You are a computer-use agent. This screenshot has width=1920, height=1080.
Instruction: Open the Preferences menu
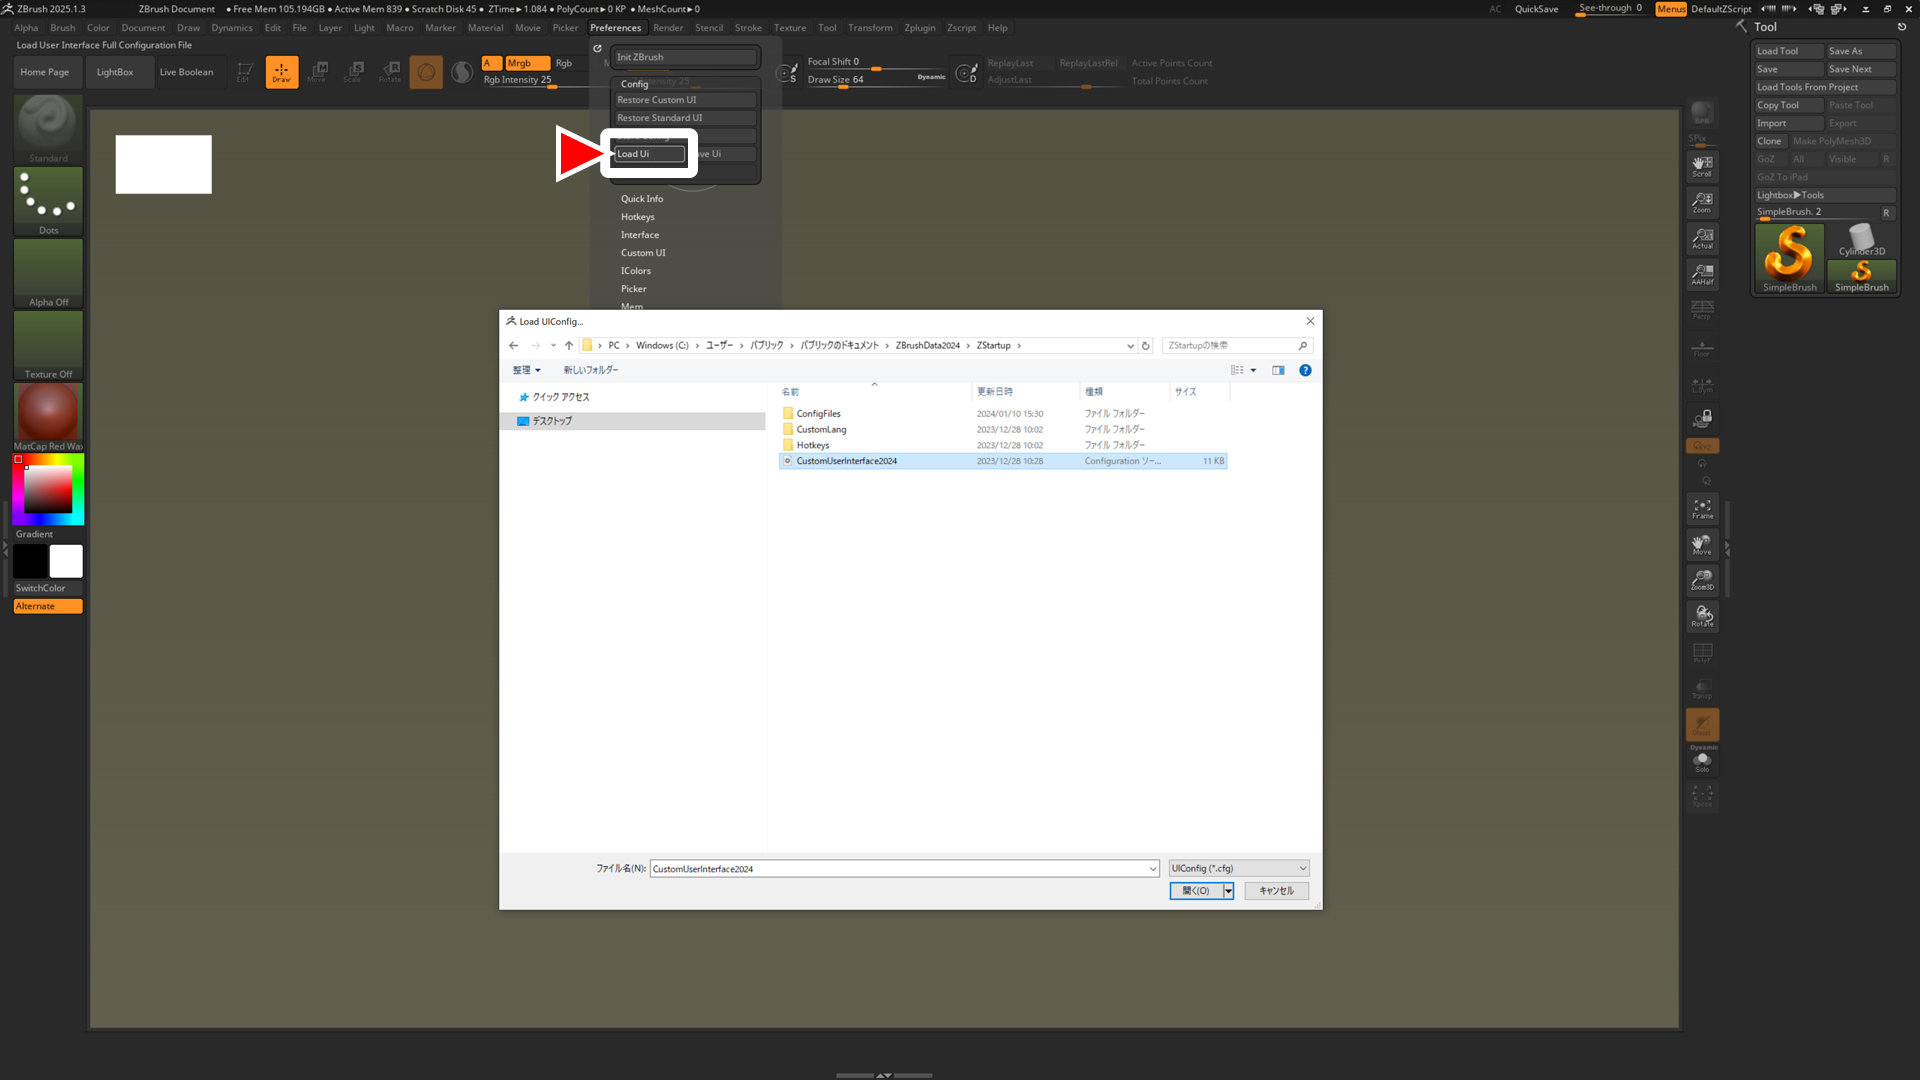tap(615, 28)
